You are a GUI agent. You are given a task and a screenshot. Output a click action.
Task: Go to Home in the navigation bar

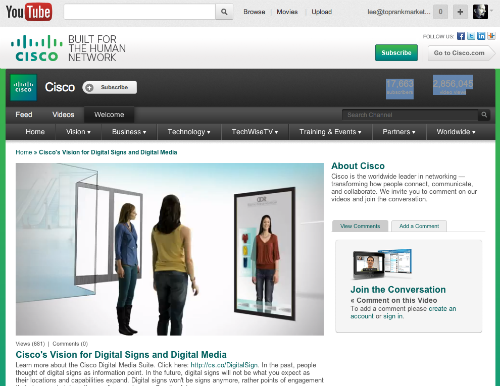coord(35,132)
